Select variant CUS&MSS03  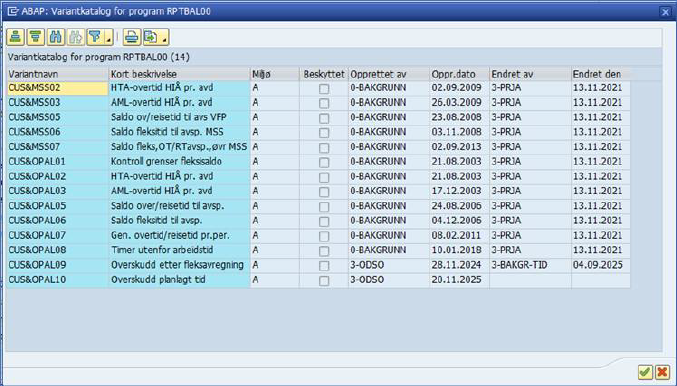pyautogui.click(x=57, y=103)
